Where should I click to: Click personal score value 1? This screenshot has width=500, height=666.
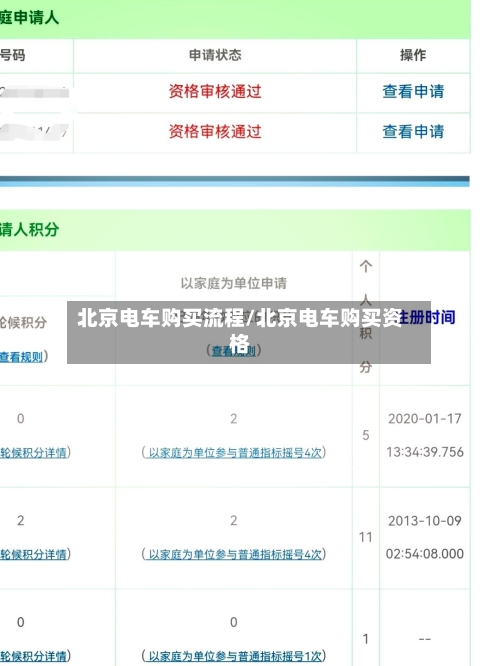click(366, 639)
